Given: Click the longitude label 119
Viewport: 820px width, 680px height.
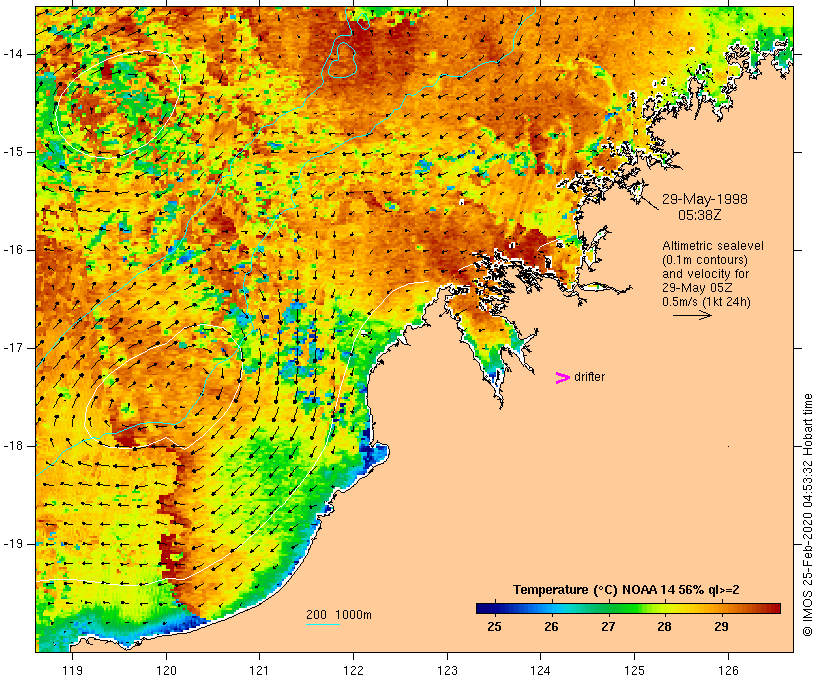Looking at the screenshot, I should (x=72, y=670).
